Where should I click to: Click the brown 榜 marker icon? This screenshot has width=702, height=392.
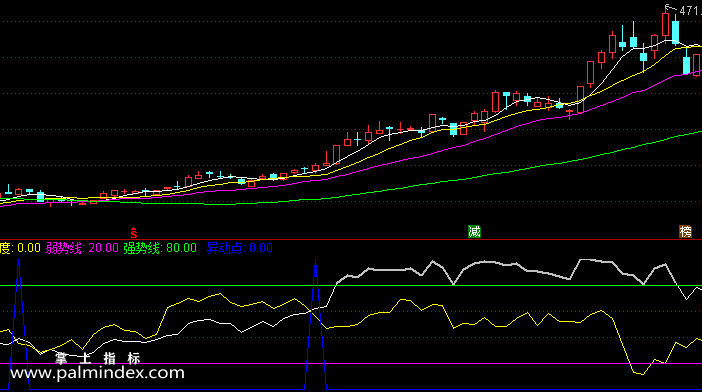[x=685, y=232]
